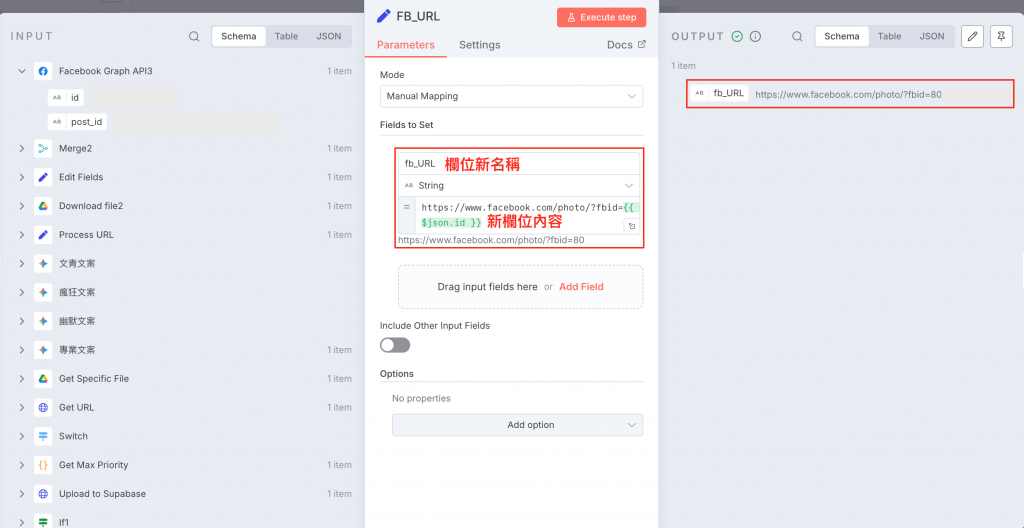Click the 文青文案 Gemini icon
This screenshot has height=528, width=1024.
[43, 263]
